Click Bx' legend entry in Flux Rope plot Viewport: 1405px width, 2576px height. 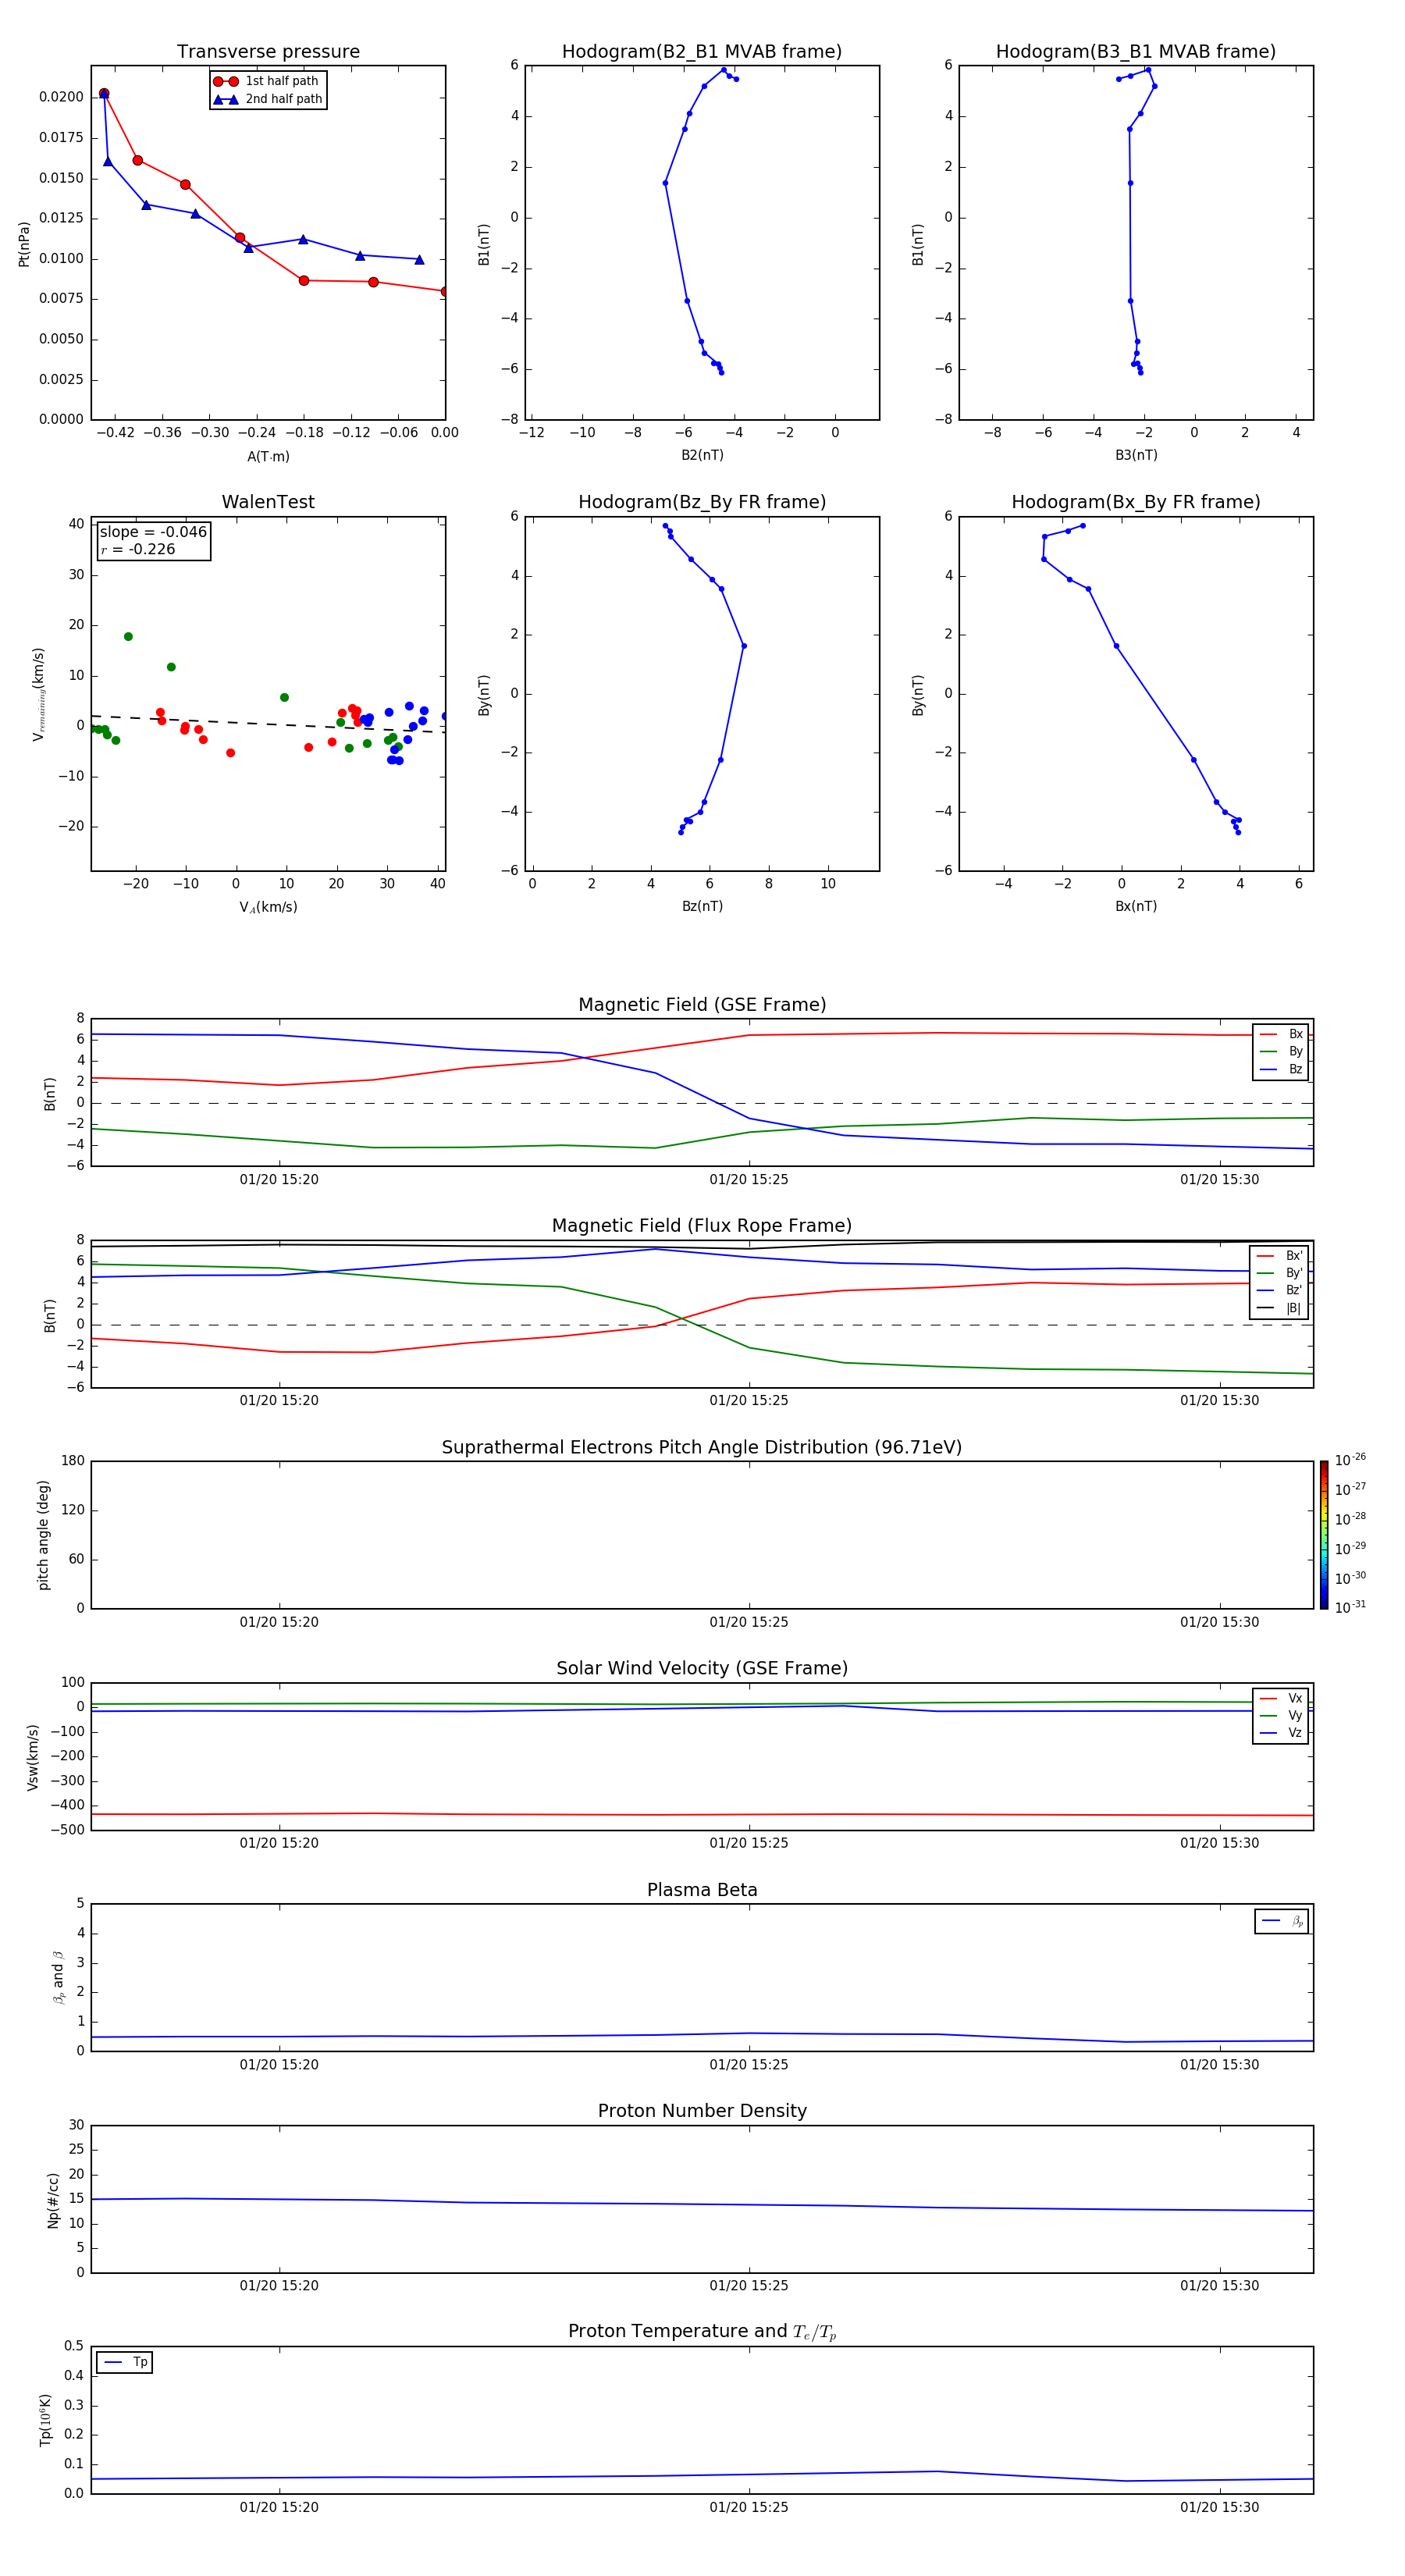tap(1280, 1256)
